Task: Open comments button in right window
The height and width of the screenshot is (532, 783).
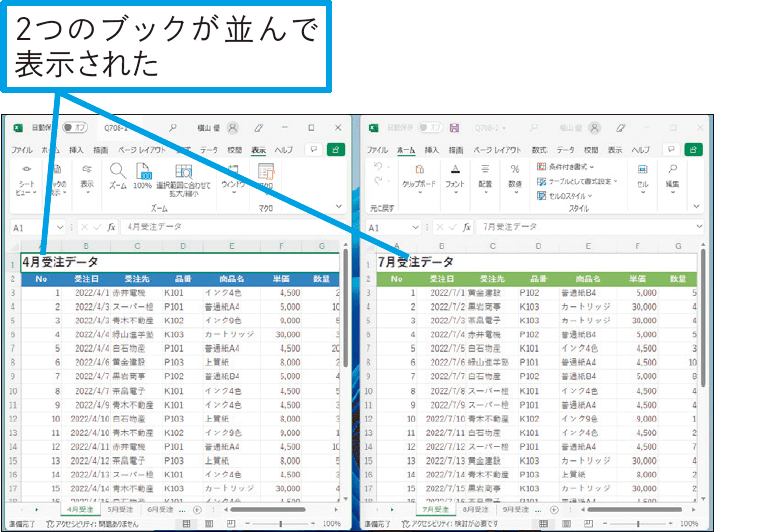Action: click(x=671, y=149)
